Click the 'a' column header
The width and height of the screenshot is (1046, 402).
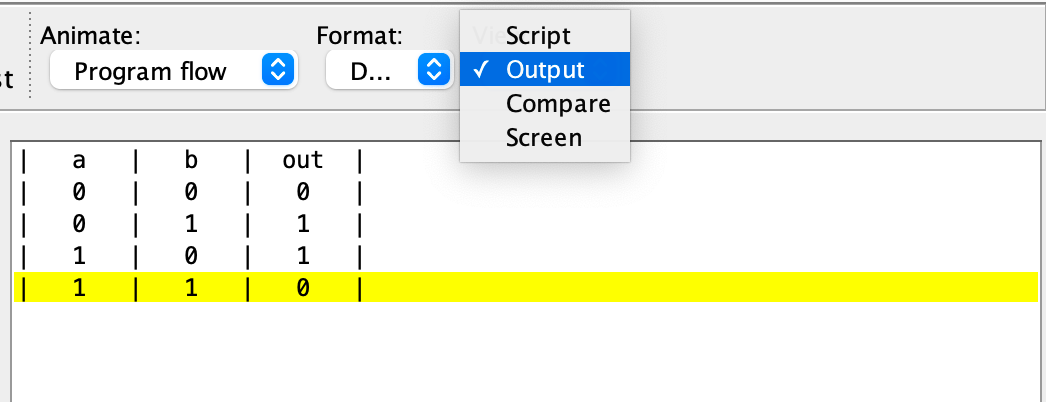click(x=77, y=160)
